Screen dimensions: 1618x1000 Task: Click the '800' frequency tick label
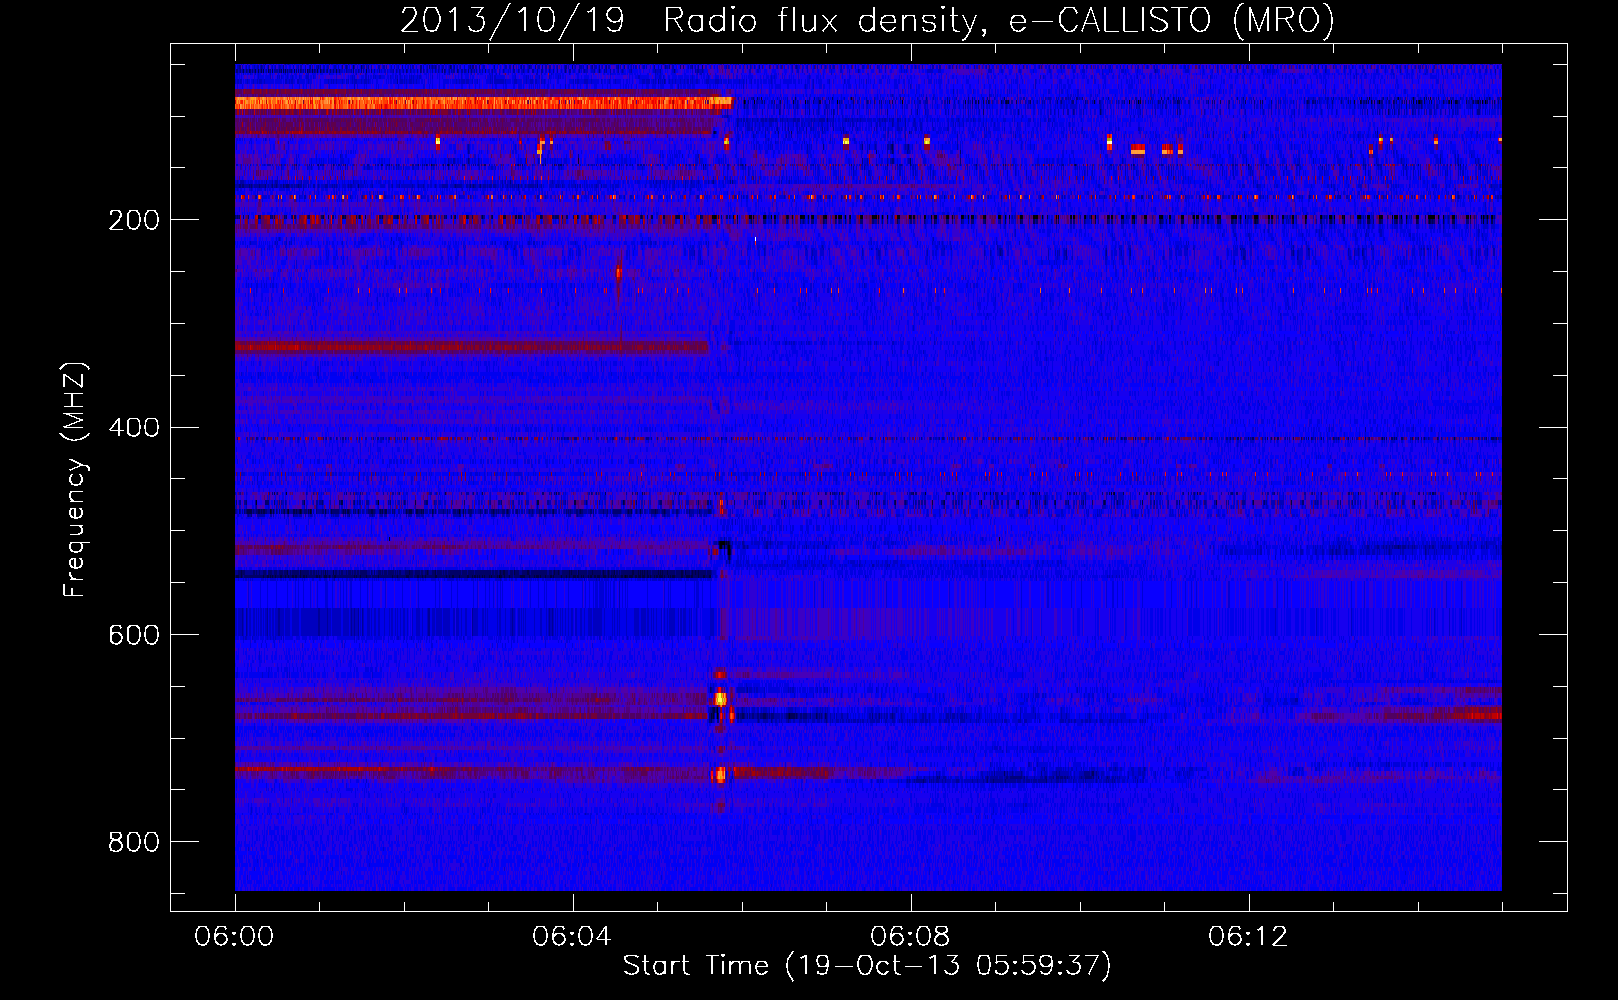coord(134,843)
